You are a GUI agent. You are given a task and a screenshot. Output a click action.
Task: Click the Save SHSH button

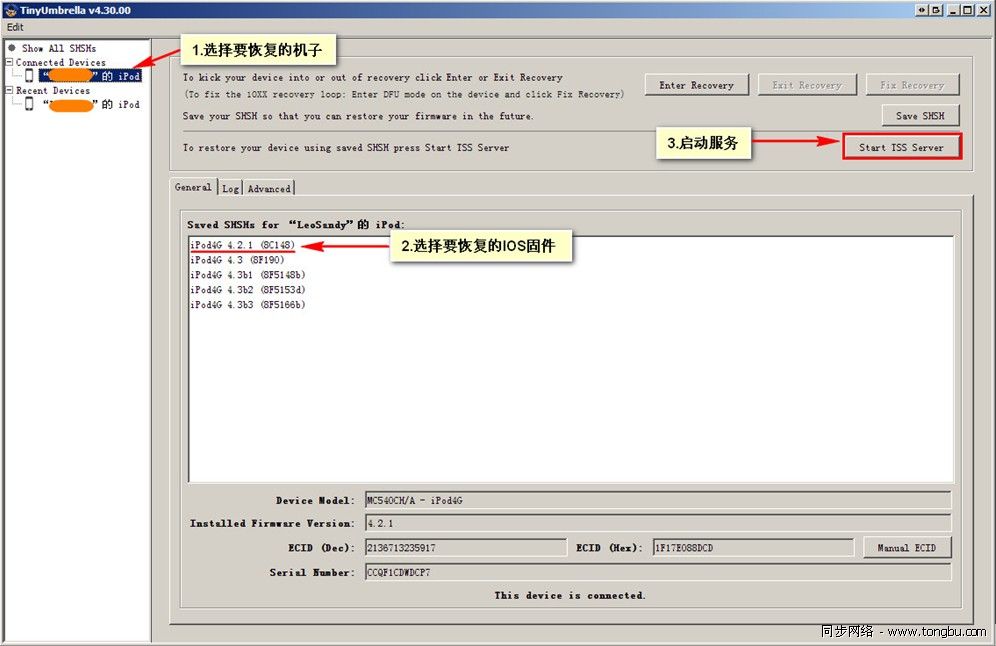pos(919,116)
